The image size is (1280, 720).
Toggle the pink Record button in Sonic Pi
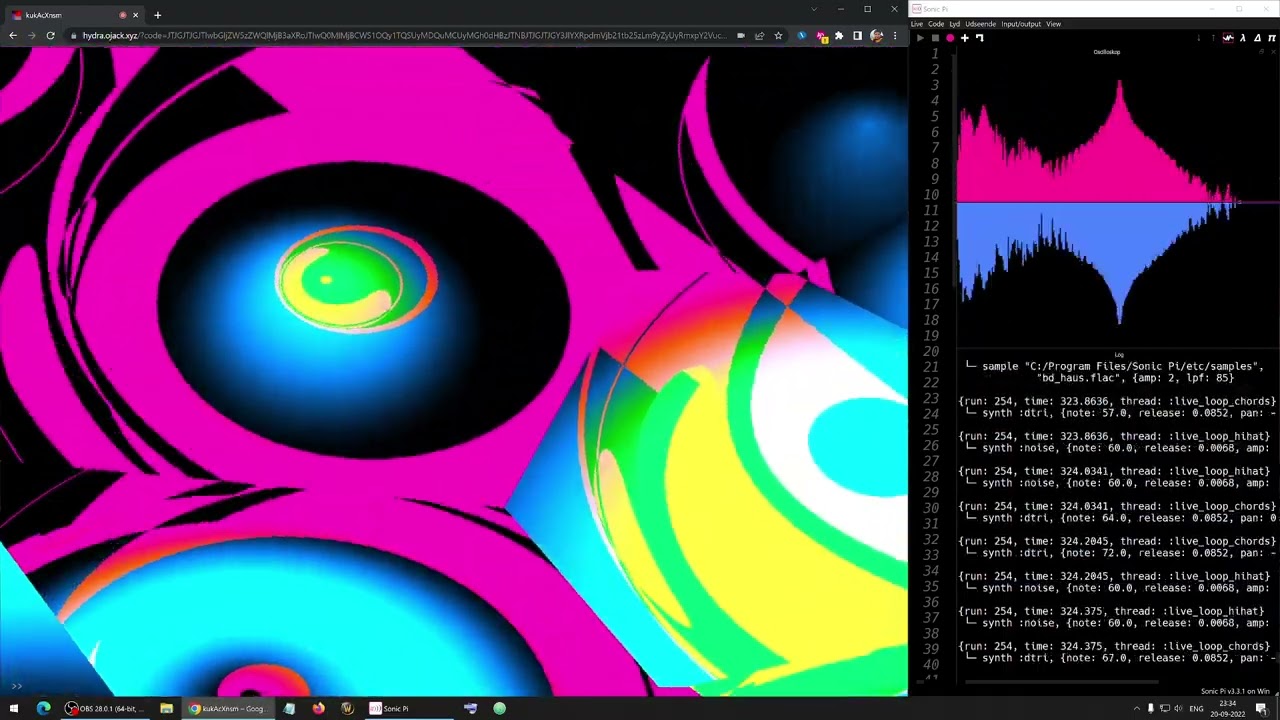950,38
